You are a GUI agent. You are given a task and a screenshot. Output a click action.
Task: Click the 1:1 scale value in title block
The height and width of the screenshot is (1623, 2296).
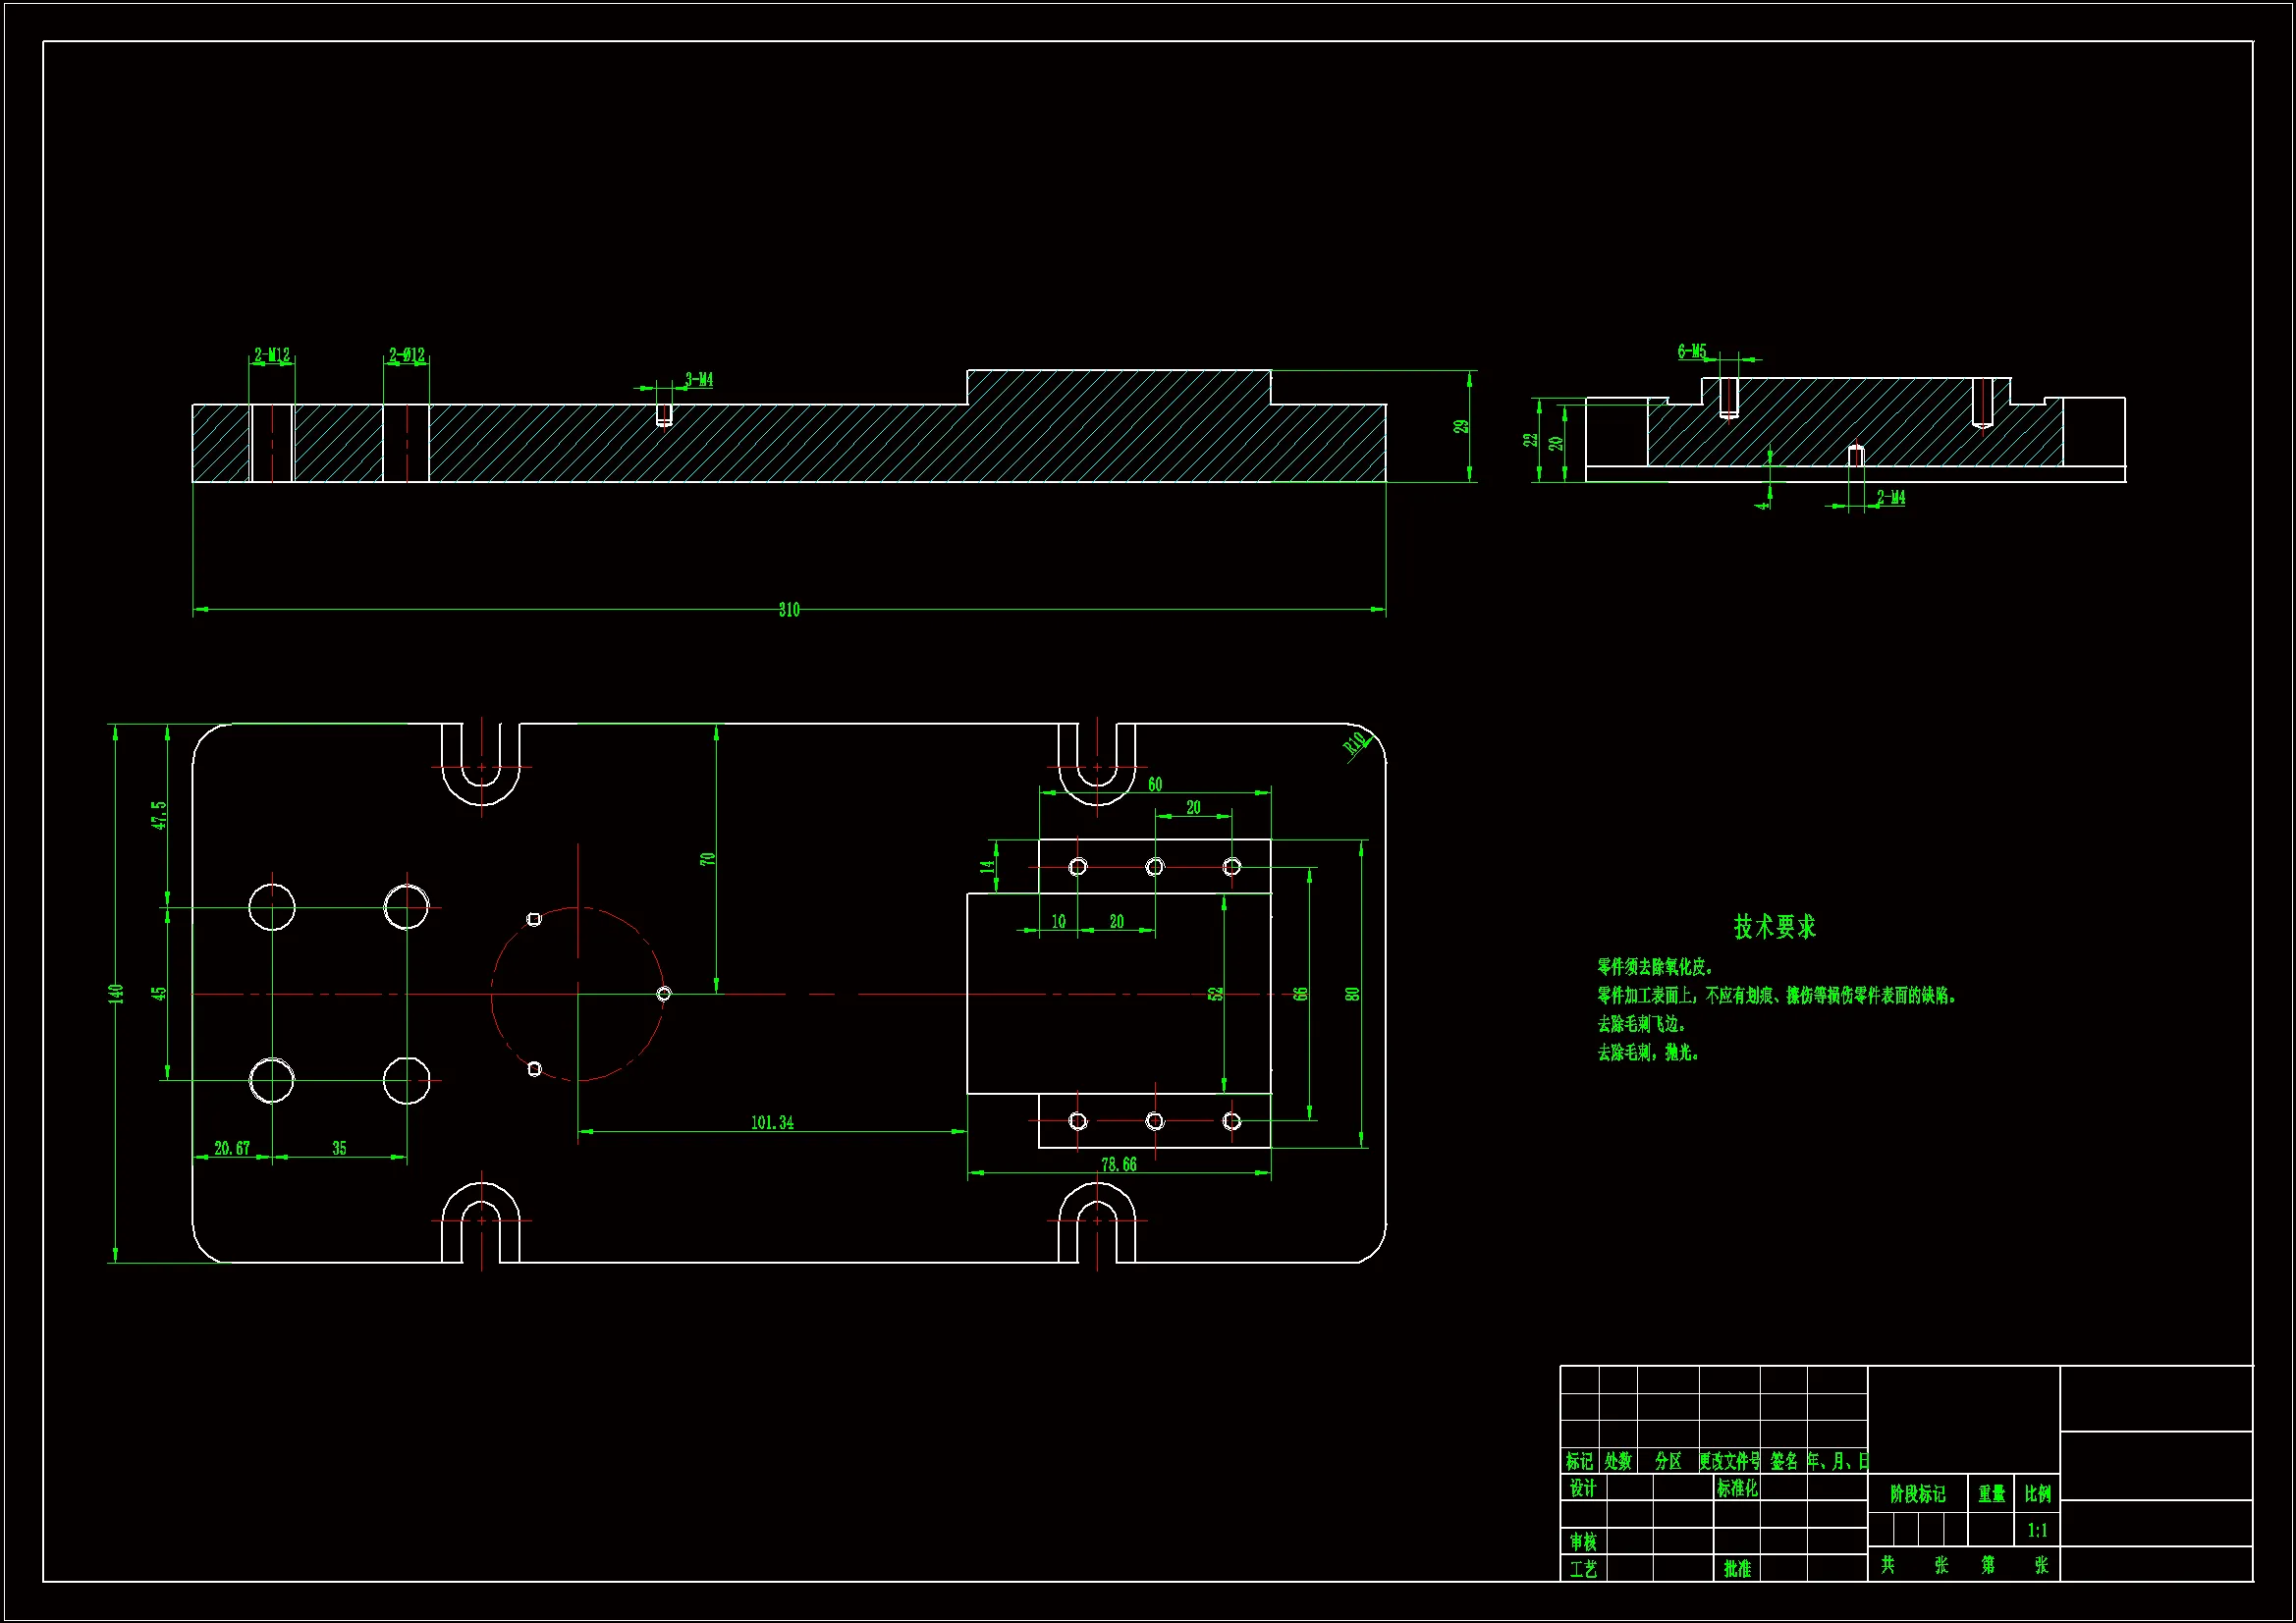(x=2037, y=1530)
